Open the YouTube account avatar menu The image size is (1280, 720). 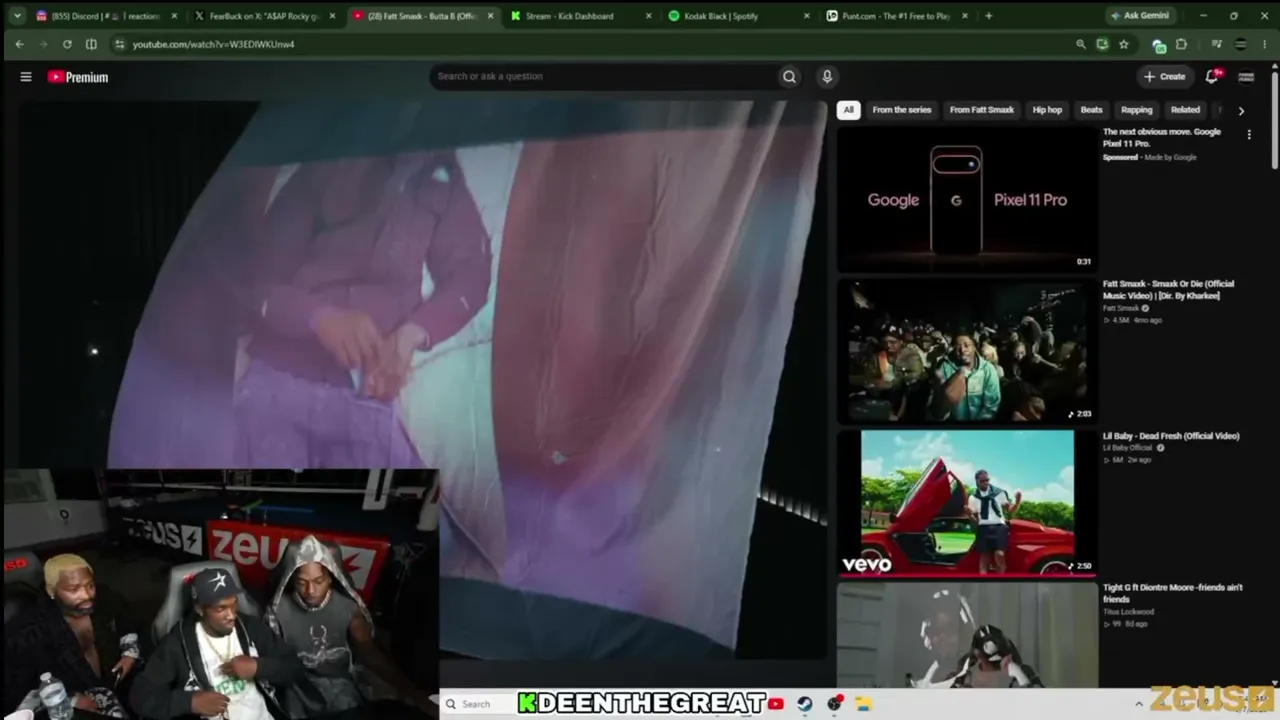coord(1246,76)
